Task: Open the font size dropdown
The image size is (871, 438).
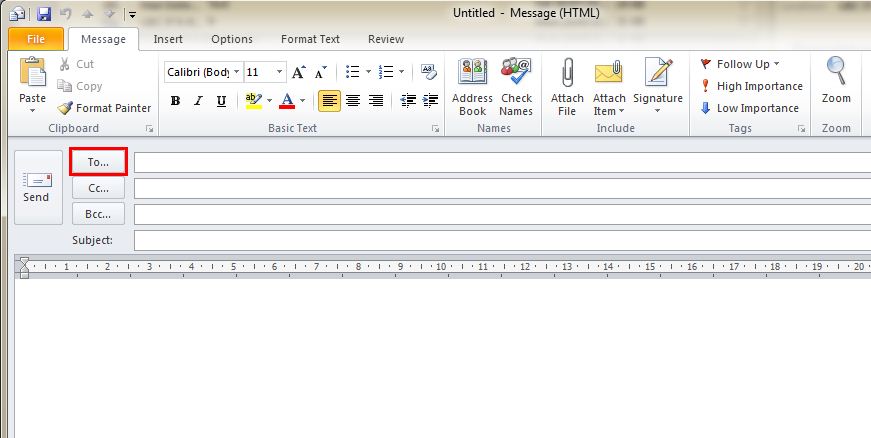Action: pyautogui.click(x=280, y=72)
